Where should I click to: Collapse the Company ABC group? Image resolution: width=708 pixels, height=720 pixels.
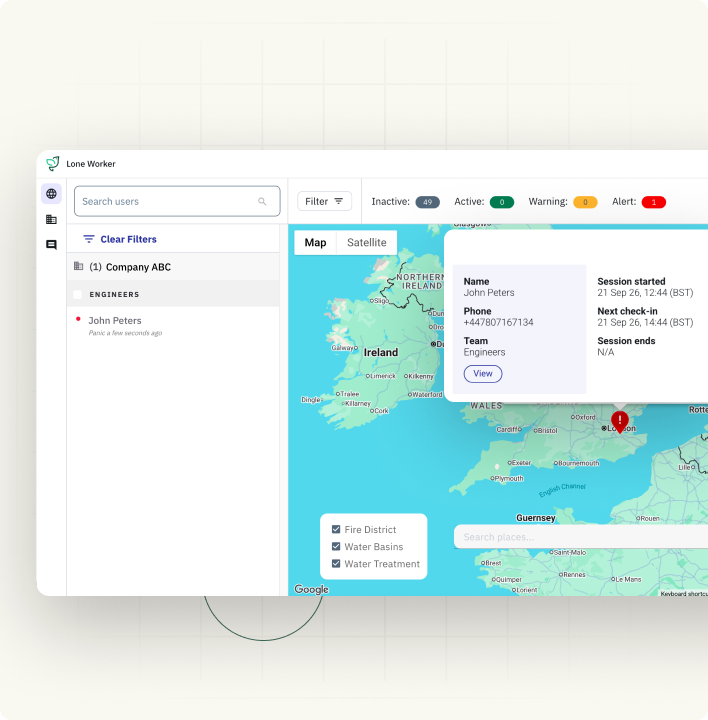click(x=173, y=267)
